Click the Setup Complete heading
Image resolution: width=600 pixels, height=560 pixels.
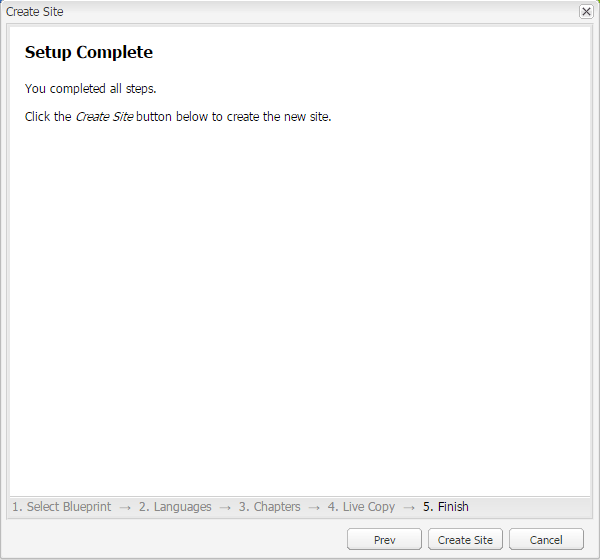click(x=89, y=52)
